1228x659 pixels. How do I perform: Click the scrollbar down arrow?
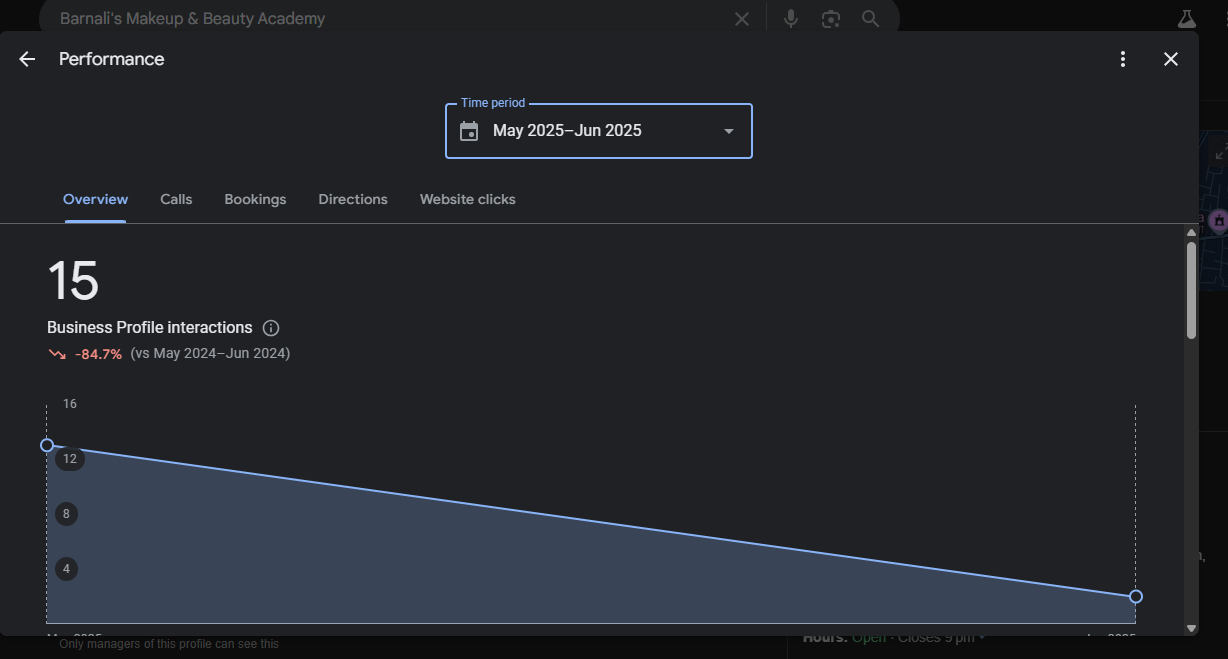coord(1191,628)
